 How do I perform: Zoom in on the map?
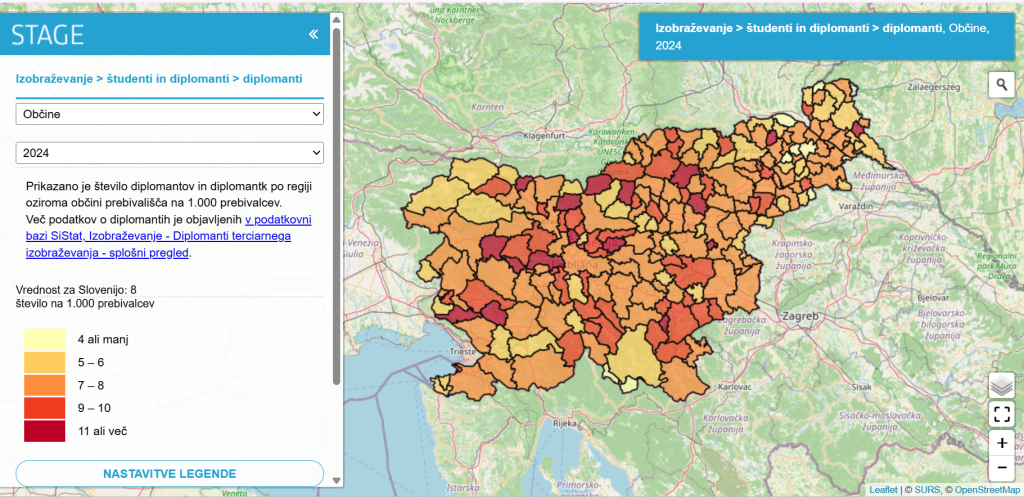pos(1001,442)
